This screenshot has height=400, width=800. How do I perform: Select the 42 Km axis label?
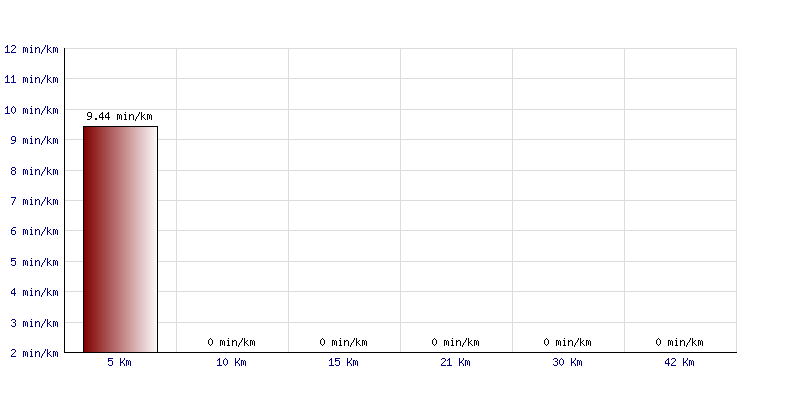click(x=679, y=362)
